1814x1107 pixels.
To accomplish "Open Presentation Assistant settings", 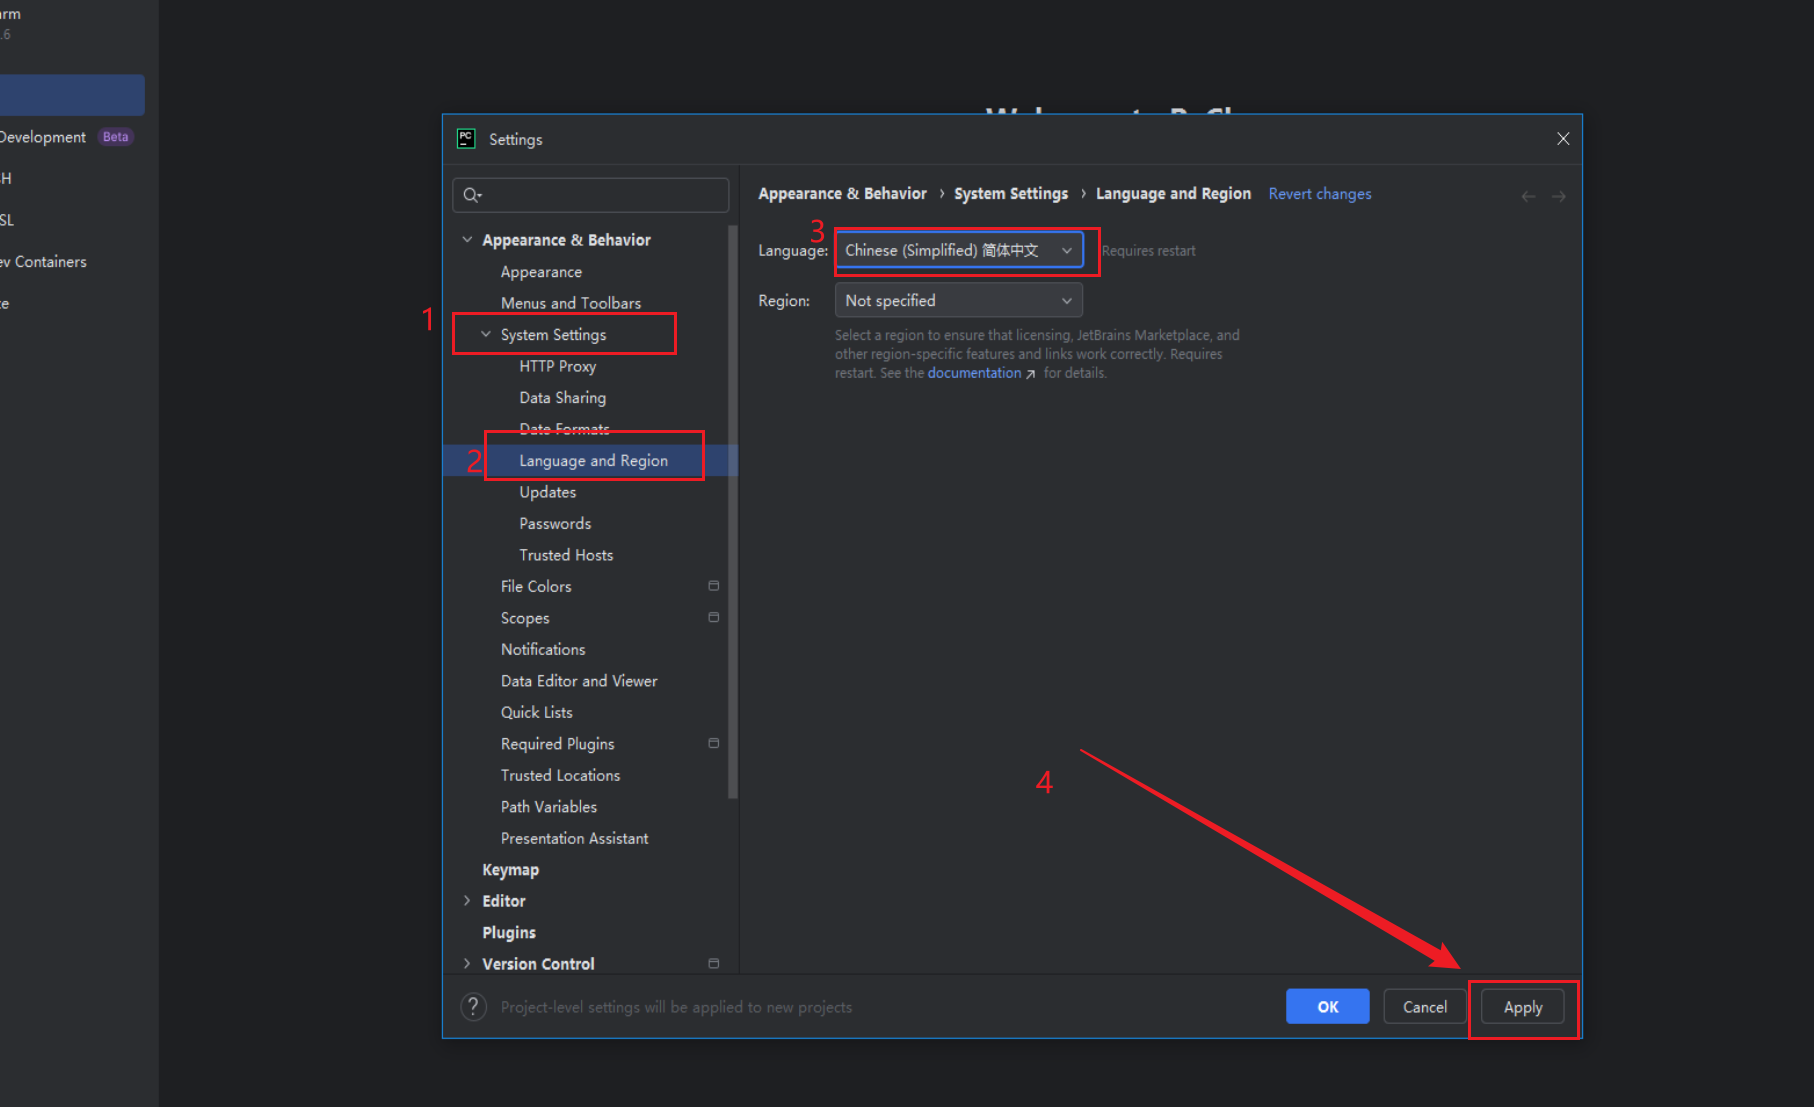I will 574,839.
